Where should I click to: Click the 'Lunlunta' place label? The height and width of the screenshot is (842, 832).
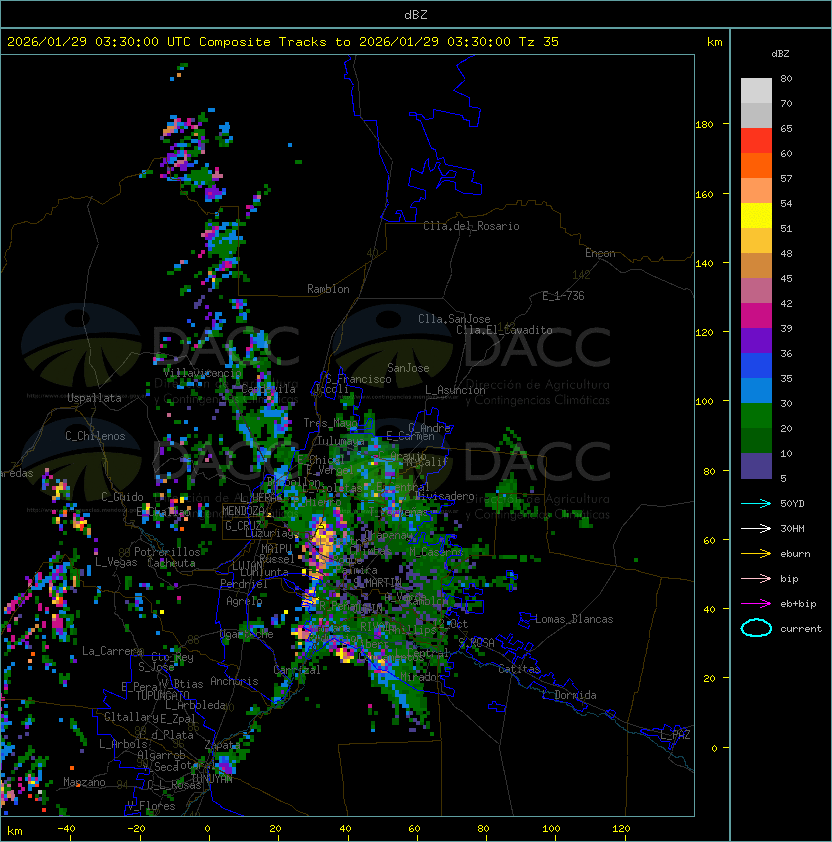(x=264, y=572)
